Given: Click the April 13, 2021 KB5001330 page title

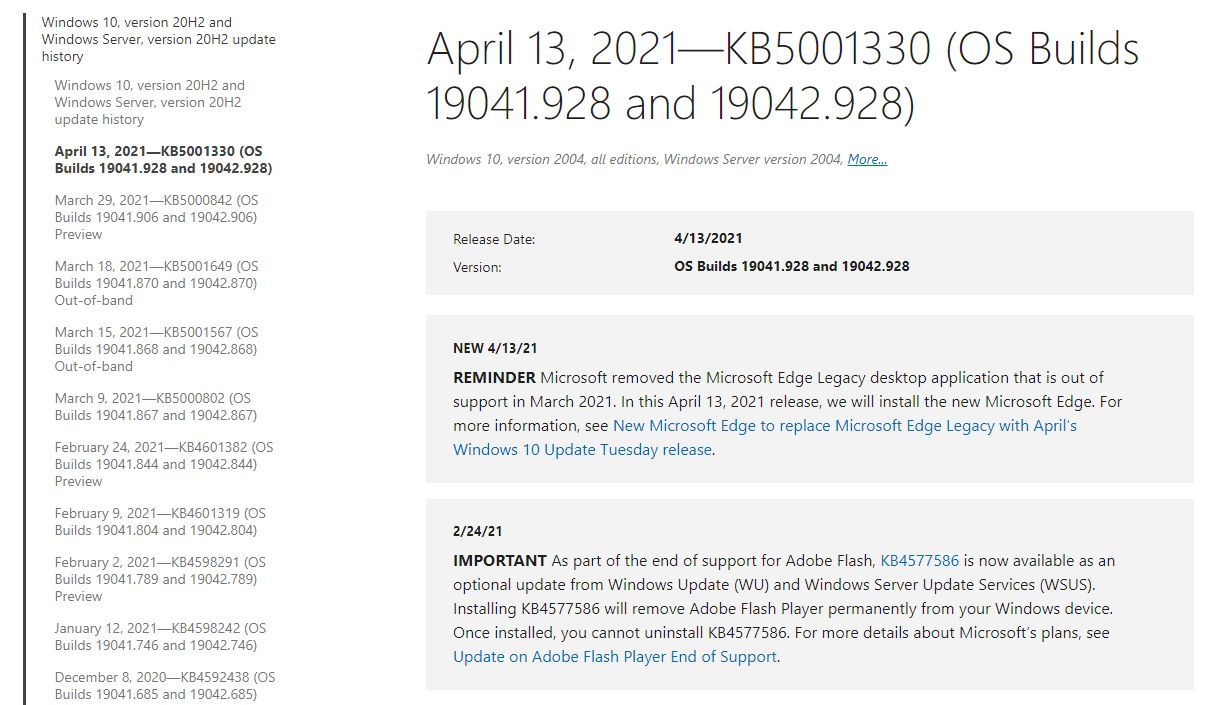Looking at the screenshot, I should coord(782,76).
